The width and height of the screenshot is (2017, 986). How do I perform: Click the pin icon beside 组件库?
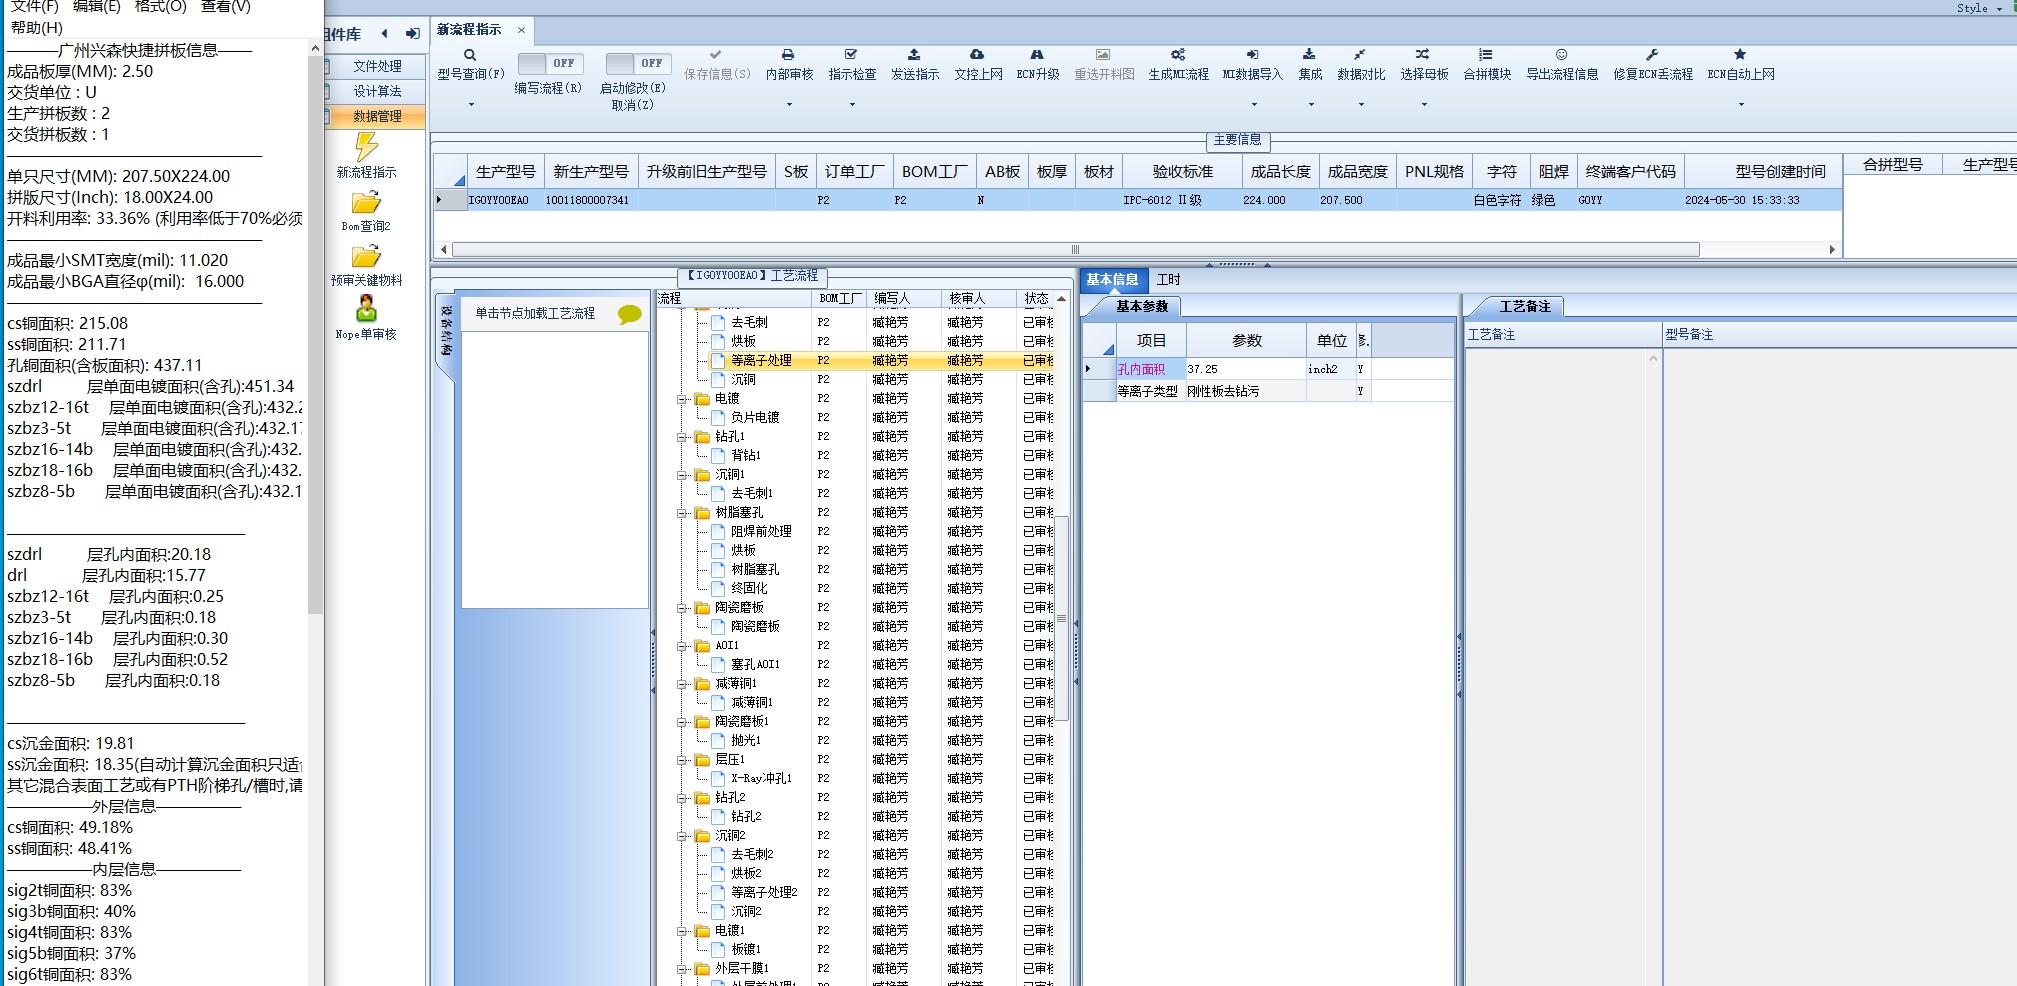pyautogui.click(x=412, y=34)
